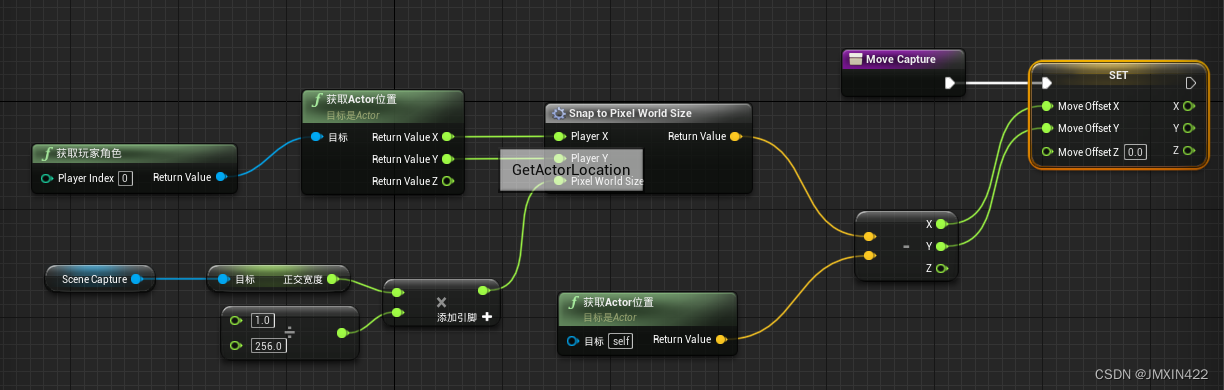Click the 1.0 input field on divide node

coord(263,320)
